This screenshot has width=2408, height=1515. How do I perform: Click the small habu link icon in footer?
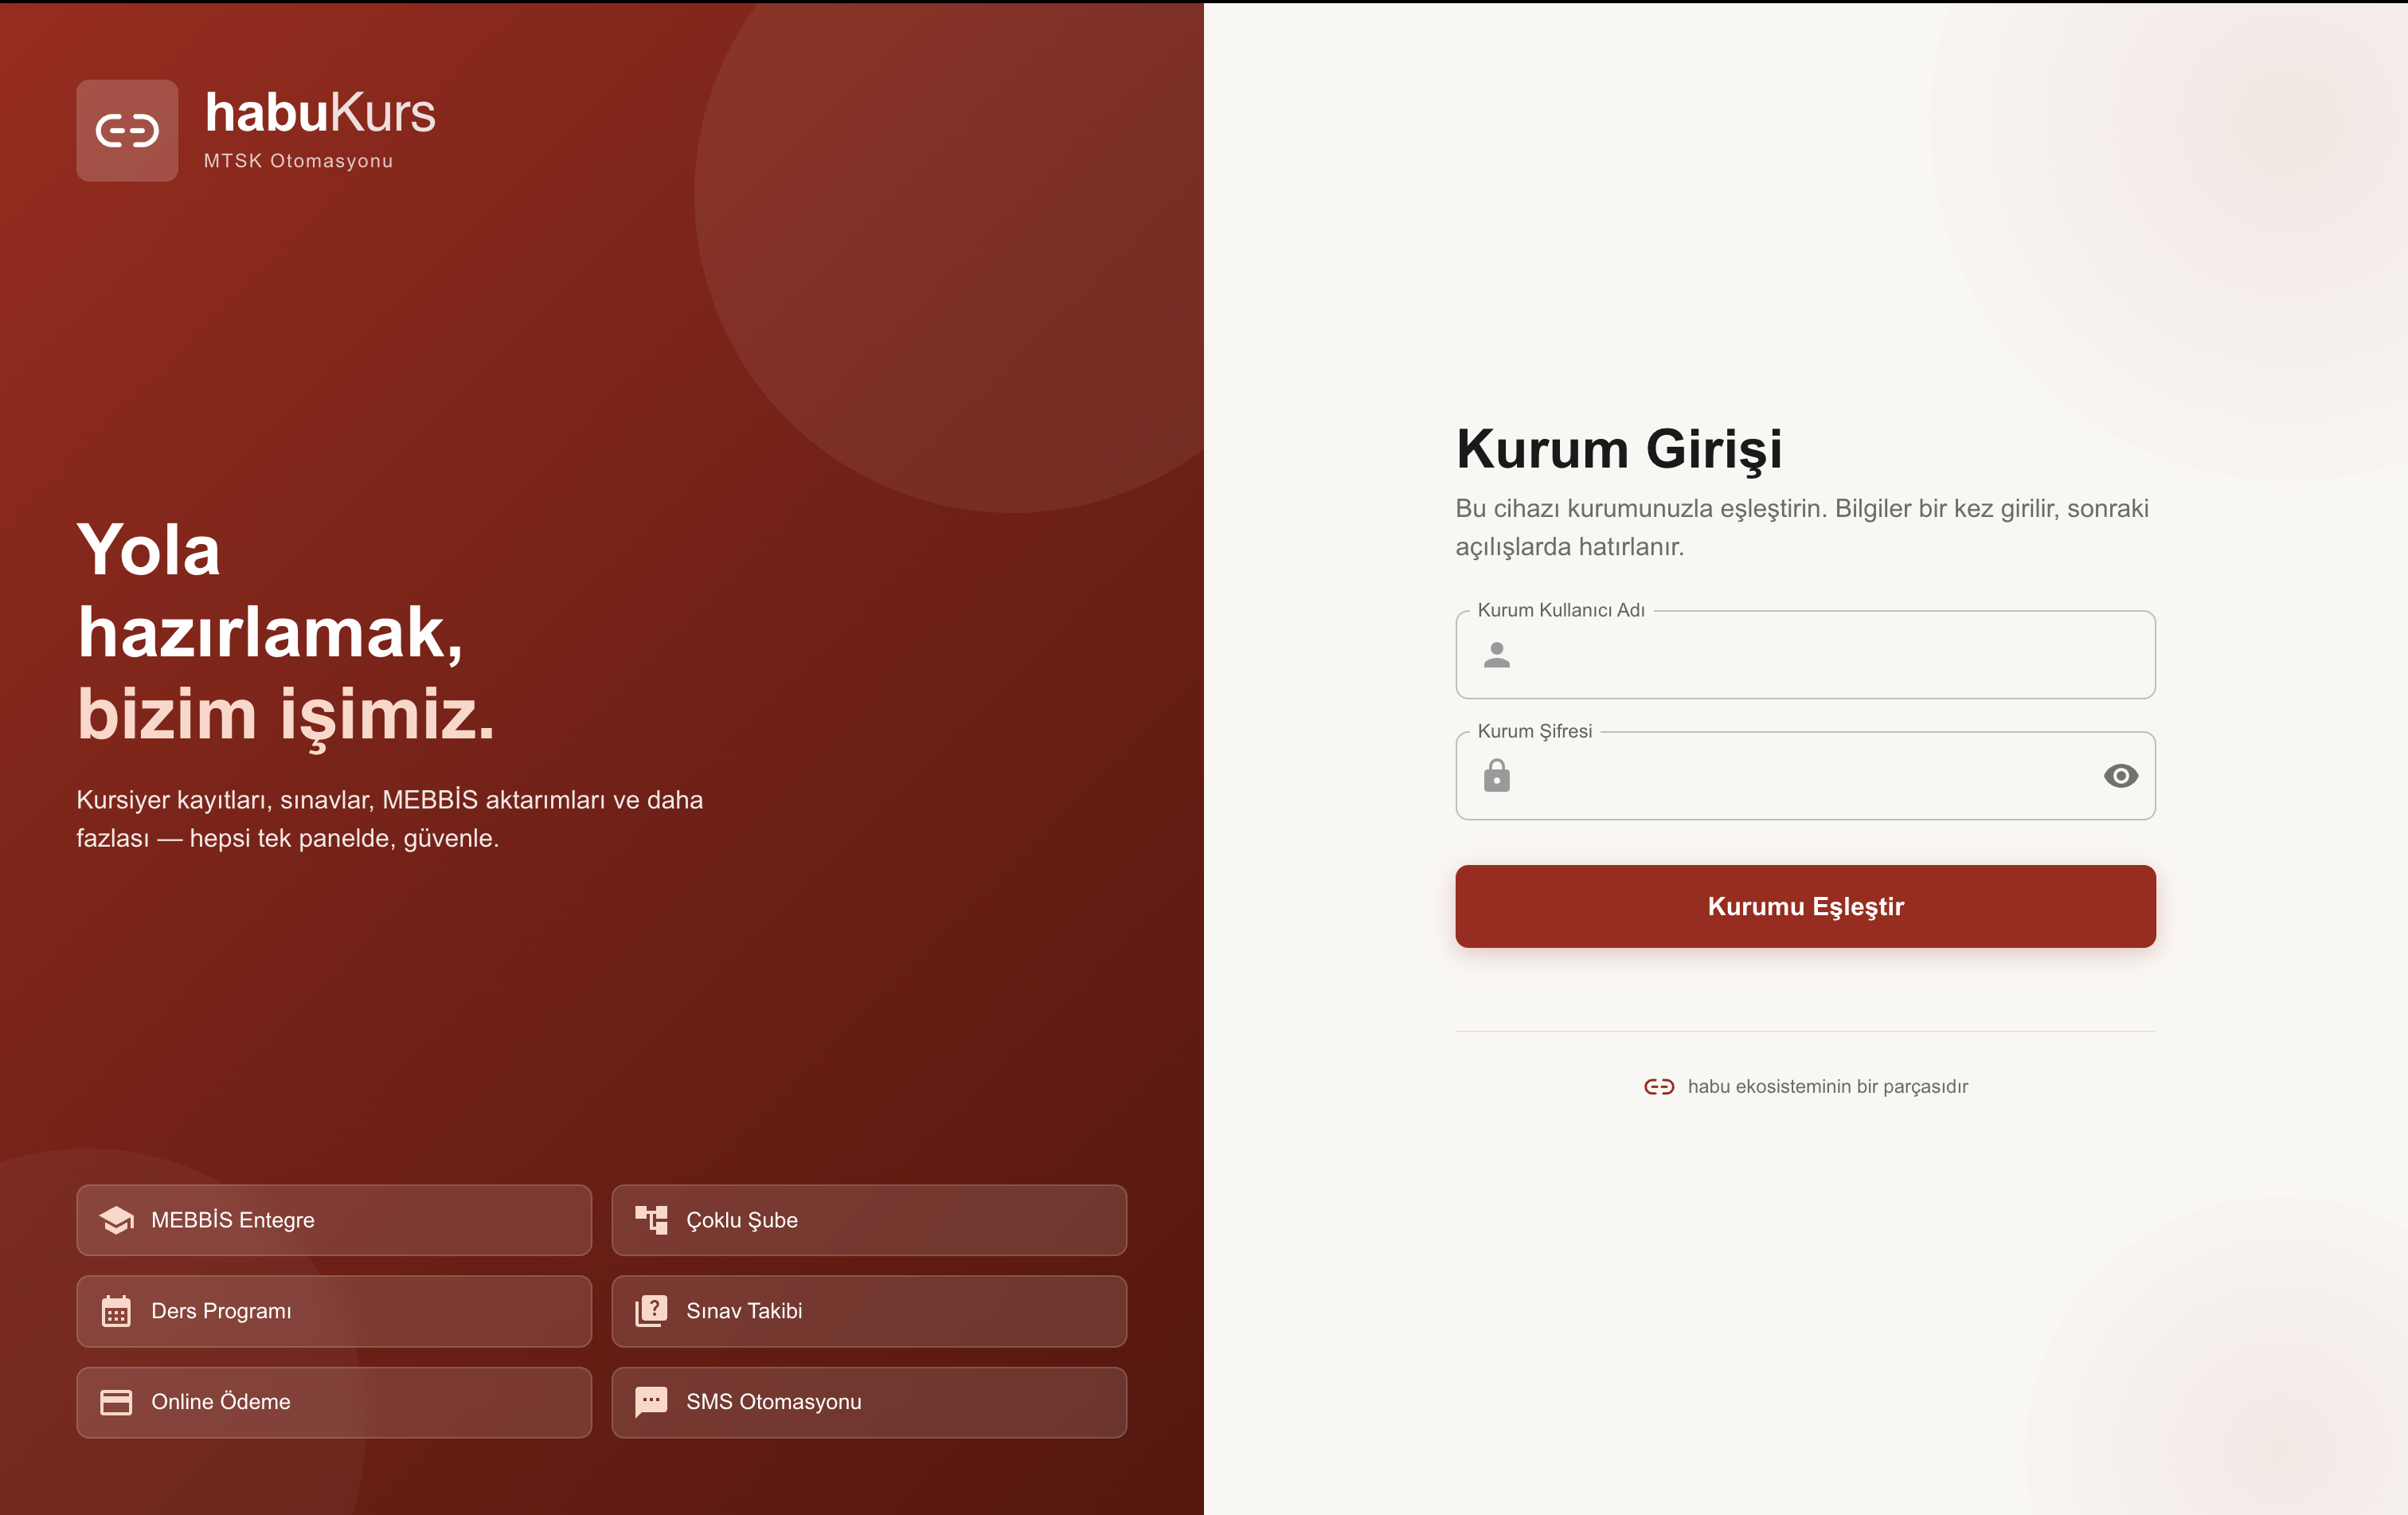[1659, 1087]
